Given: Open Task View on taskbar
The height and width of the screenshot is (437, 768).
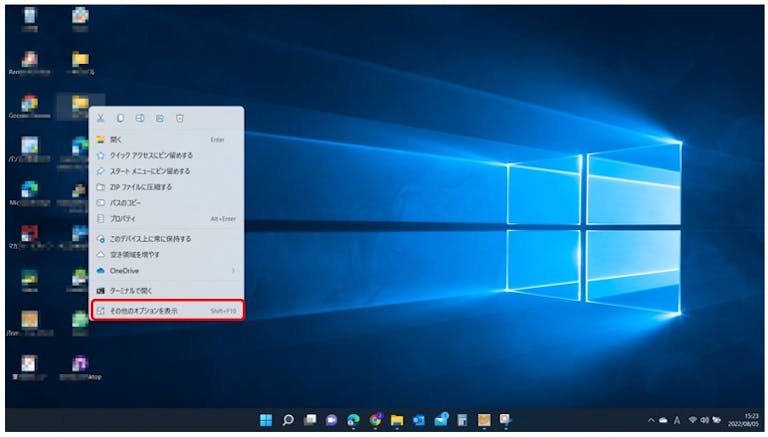Looking at the screenshot, I should tap(310, 420).
